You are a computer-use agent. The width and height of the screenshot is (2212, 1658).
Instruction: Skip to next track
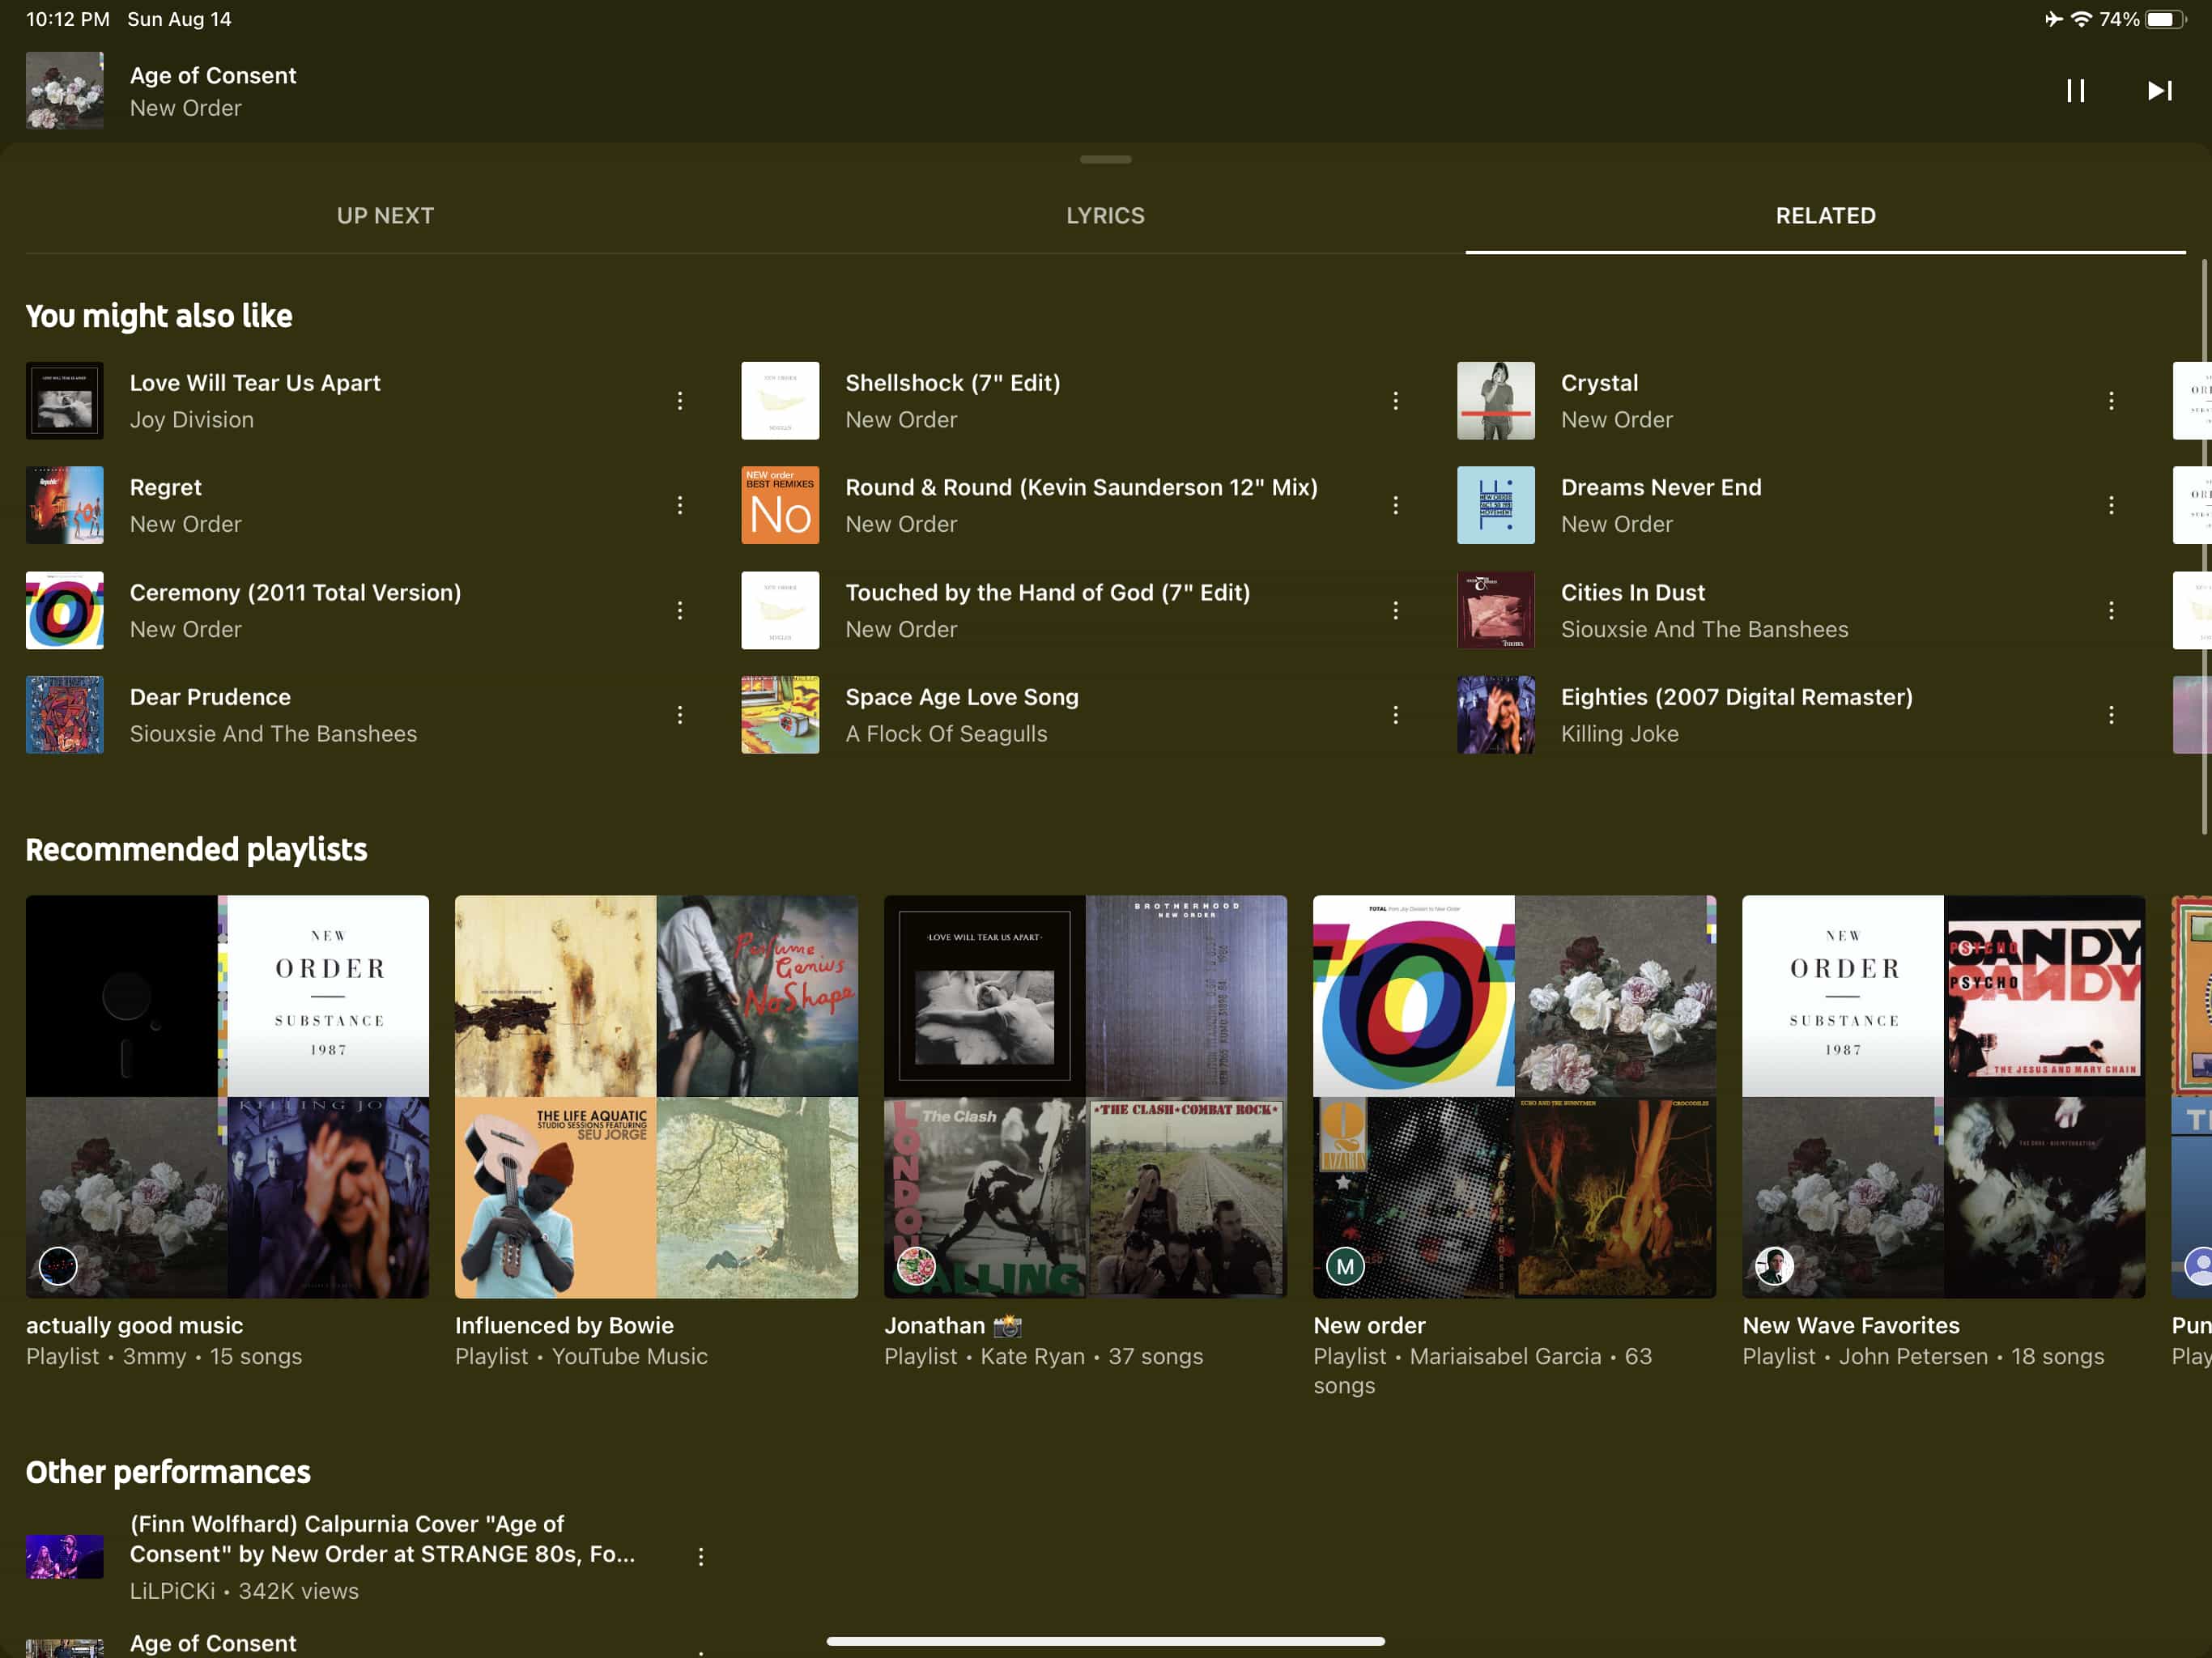point(2159,91)
